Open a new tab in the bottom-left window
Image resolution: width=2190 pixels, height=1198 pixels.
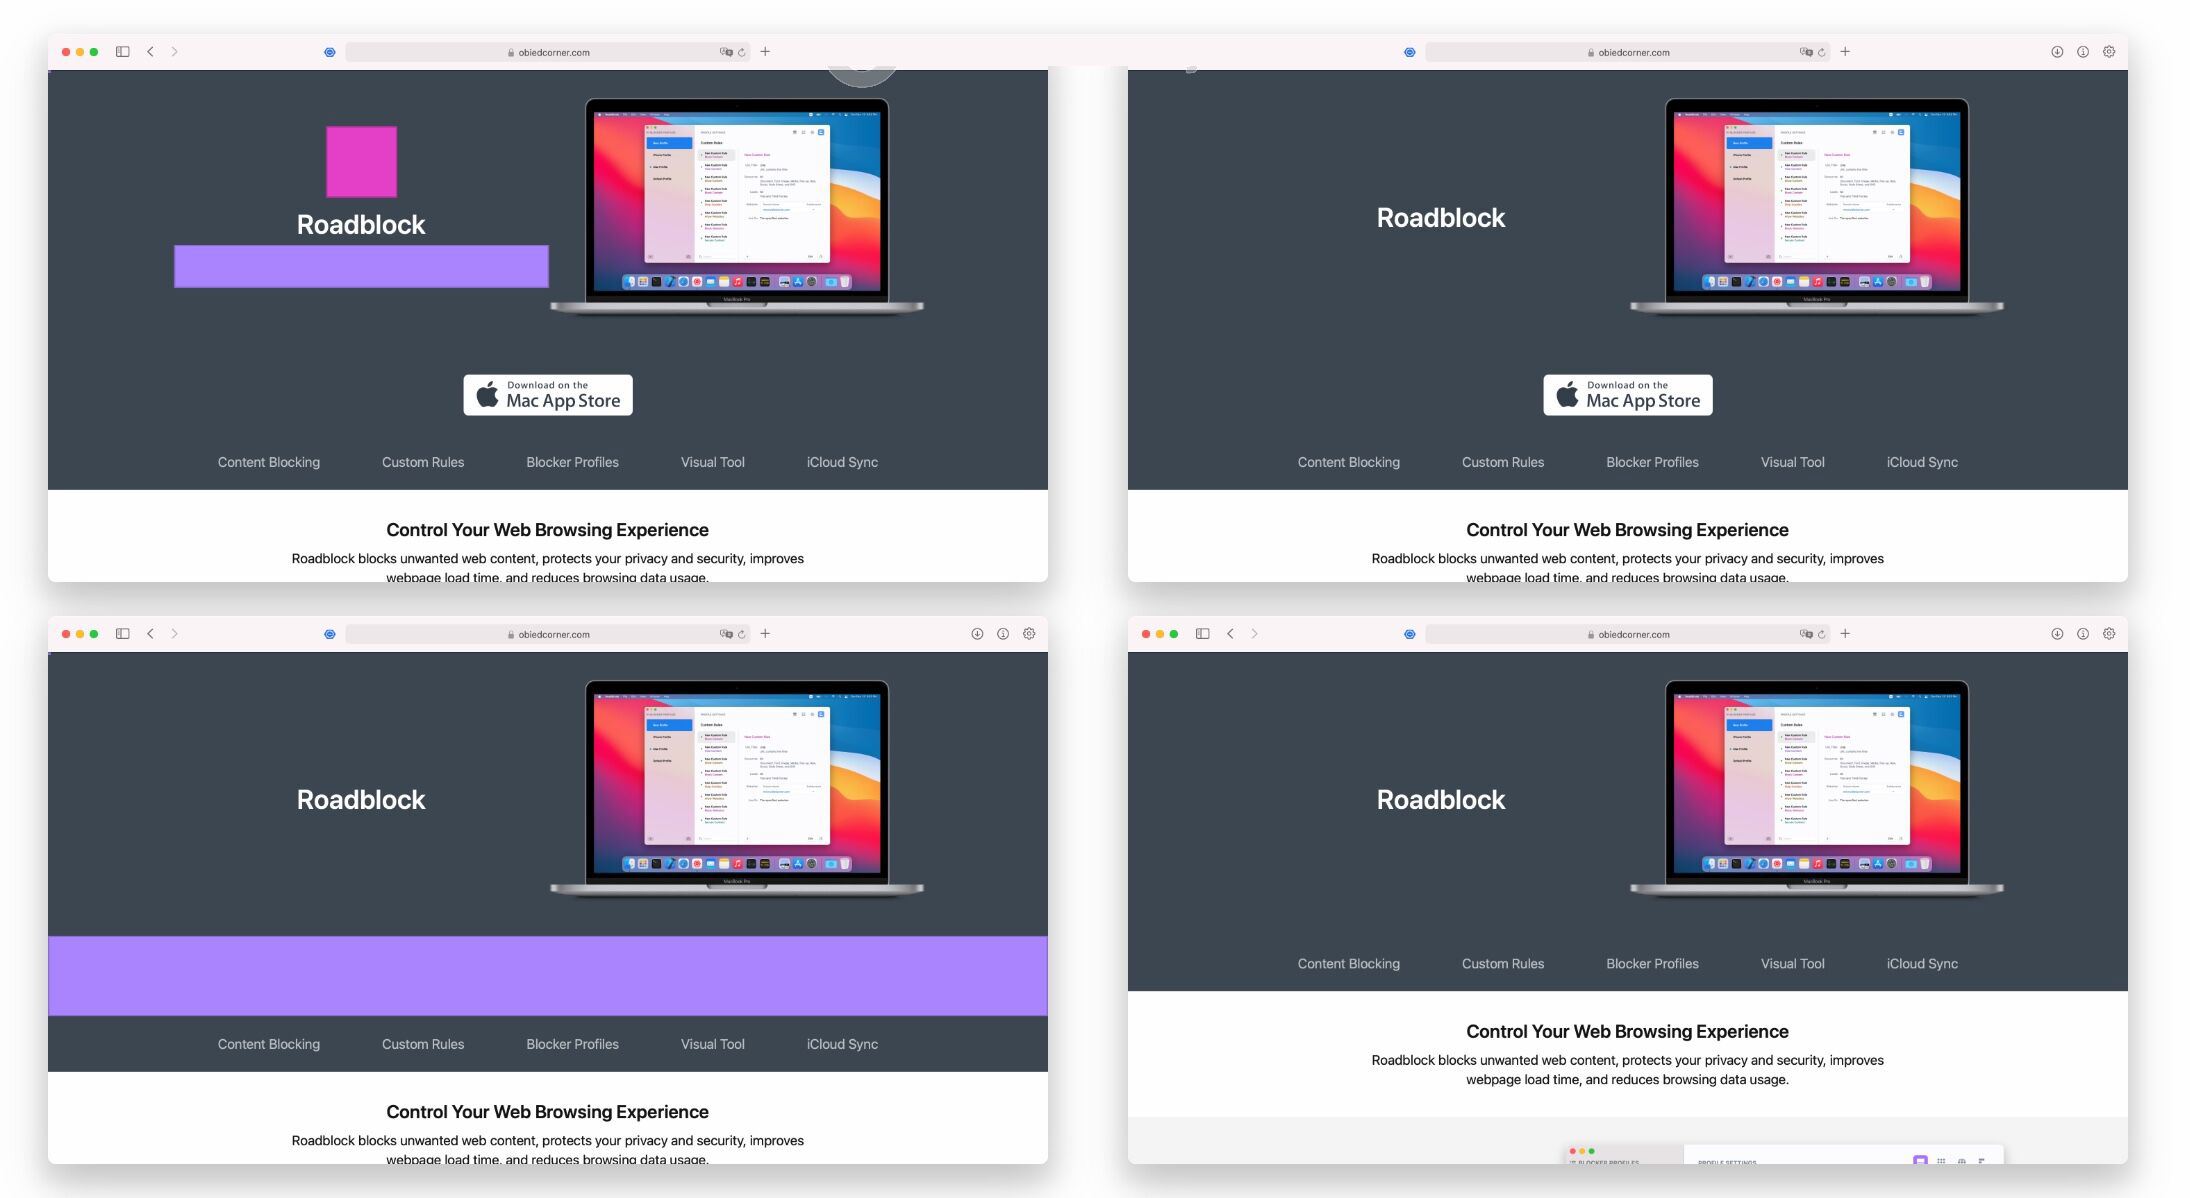[765, 633]
